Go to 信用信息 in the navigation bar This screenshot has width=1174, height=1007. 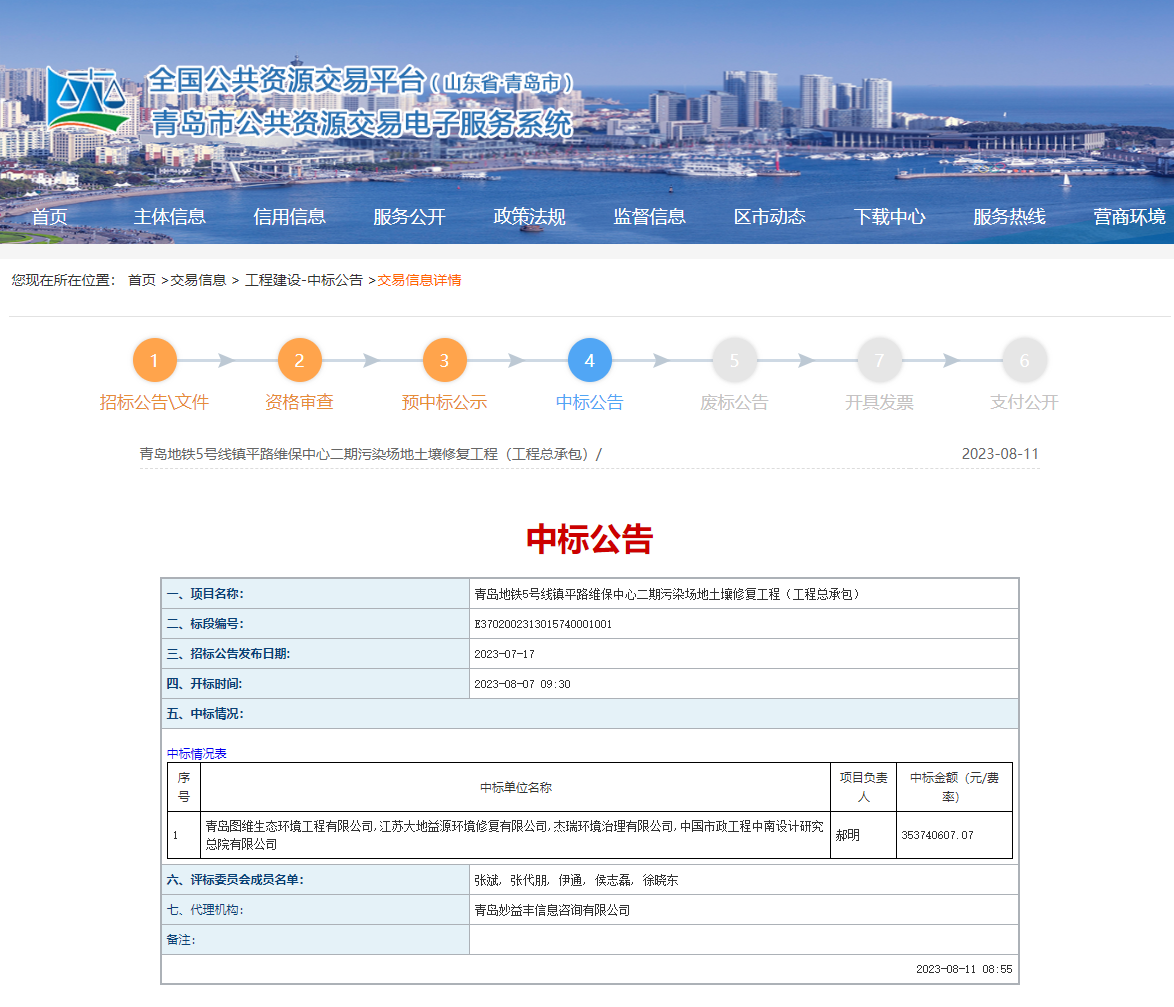tap(289, 217)
